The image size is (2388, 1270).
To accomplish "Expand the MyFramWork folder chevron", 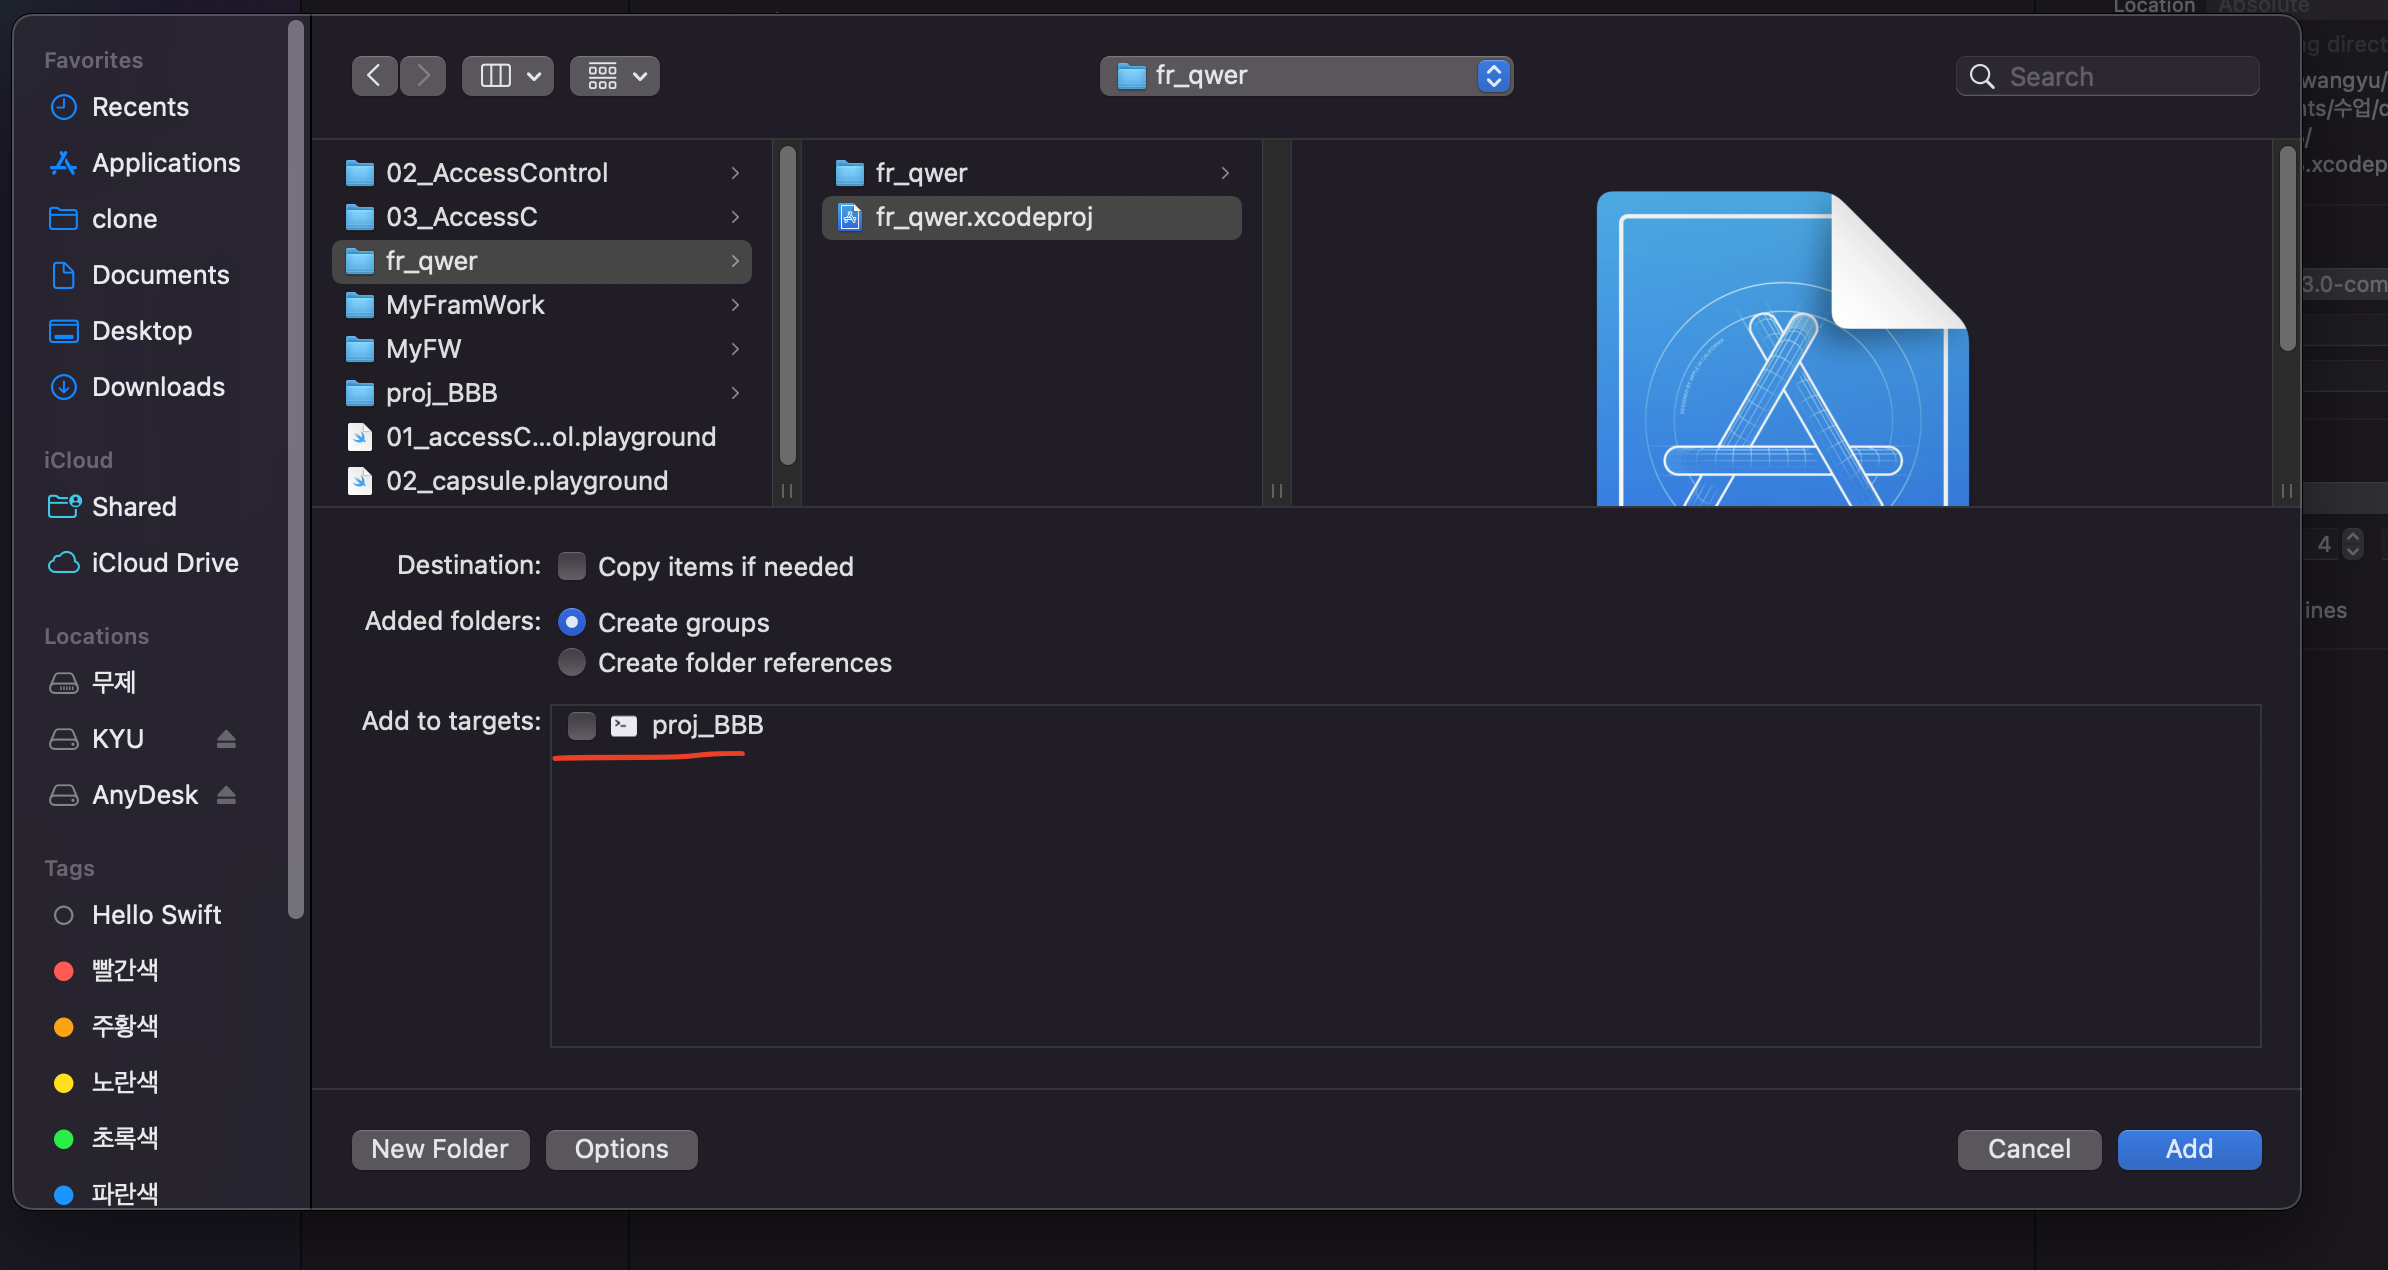I will pos(735,305).
